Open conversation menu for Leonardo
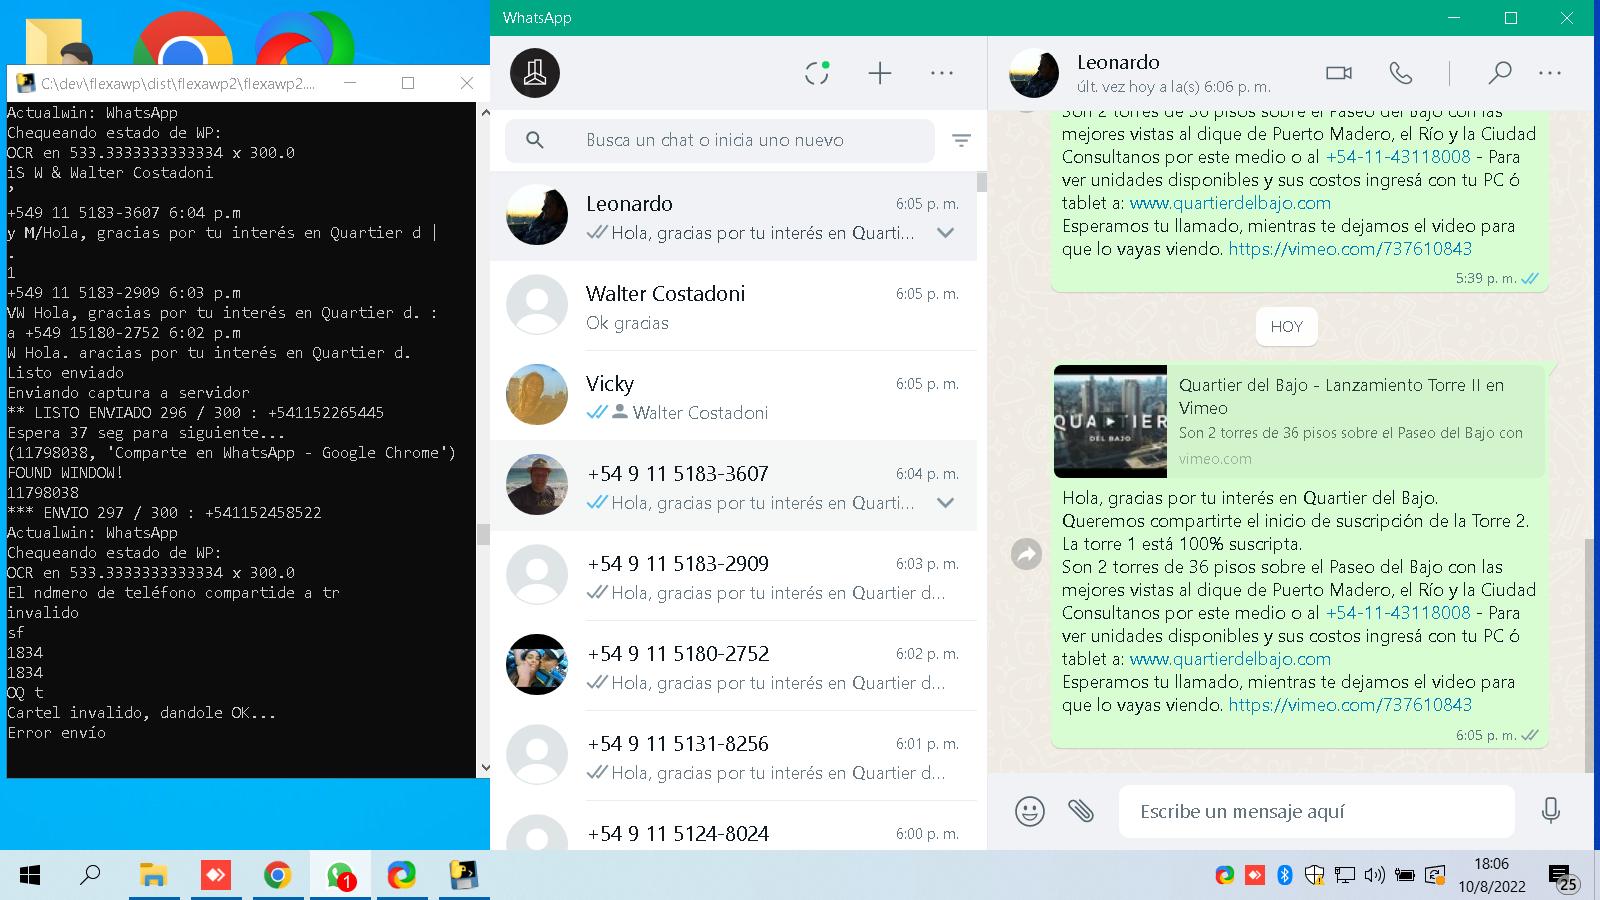This screenshot has height=900, width=1600. point(1550,73)
